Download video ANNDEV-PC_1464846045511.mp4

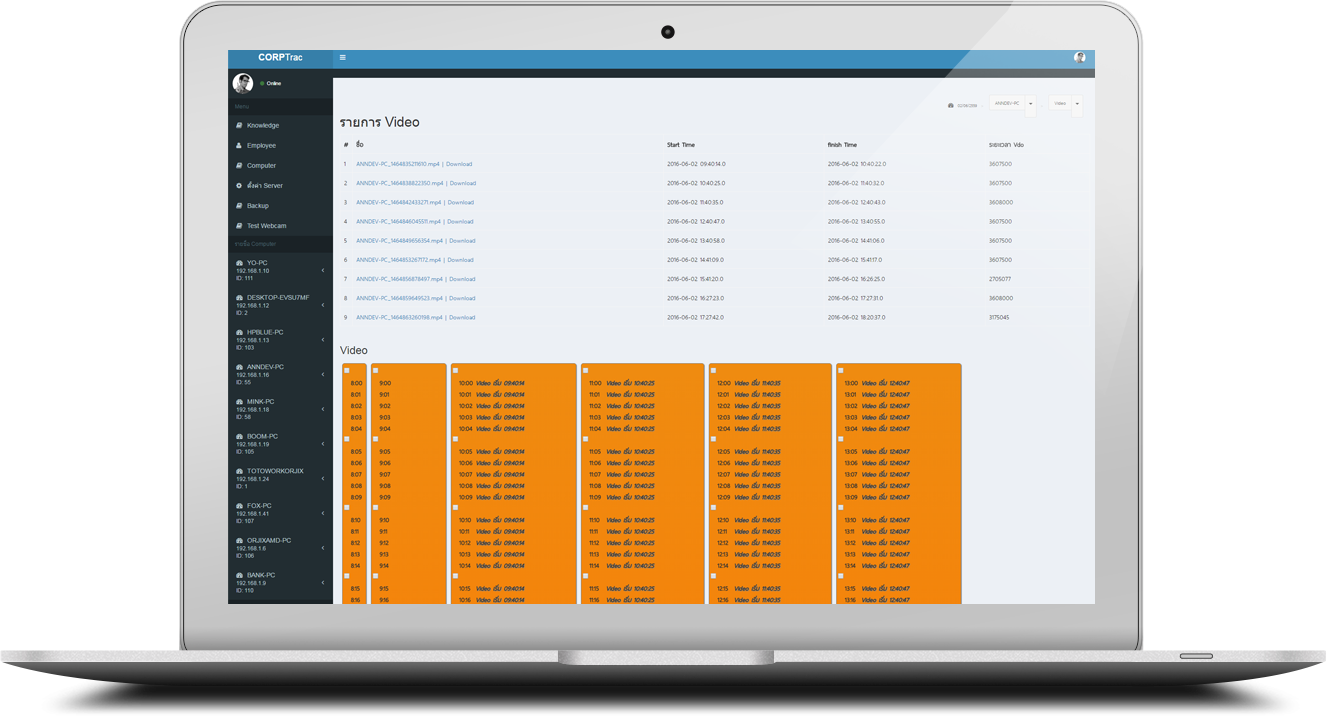pyautogui.click(x=460, y=222)
